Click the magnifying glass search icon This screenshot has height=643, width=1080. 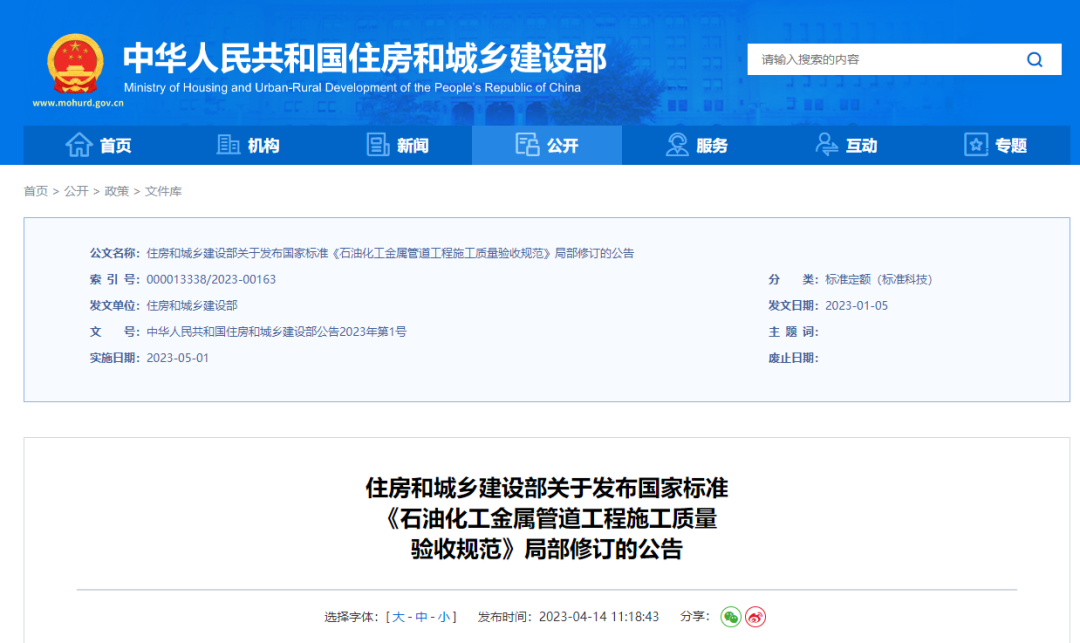coord(1034,59)
